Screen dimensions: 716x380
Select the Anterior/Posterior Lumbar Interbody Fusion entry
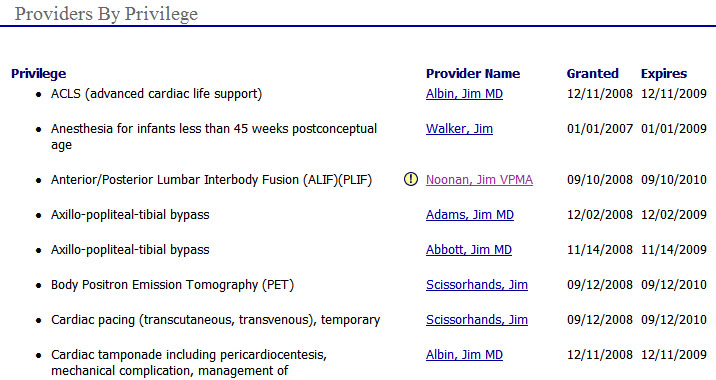pos(211,179)
